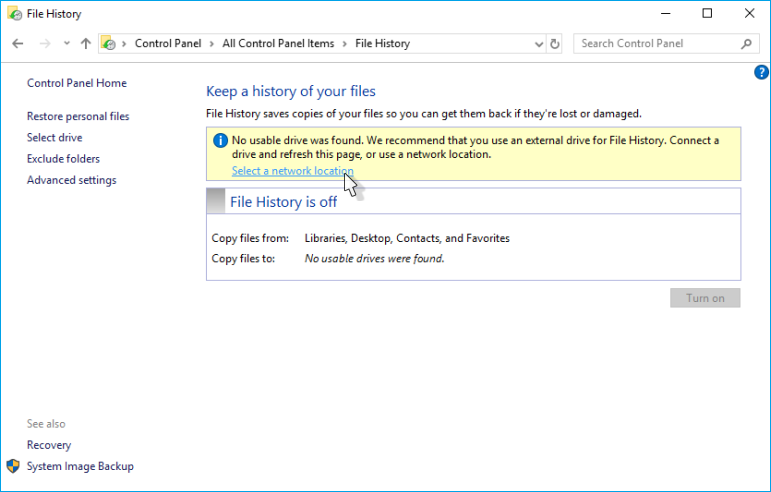Click the Search Control Panel field

tap(655, 44)
